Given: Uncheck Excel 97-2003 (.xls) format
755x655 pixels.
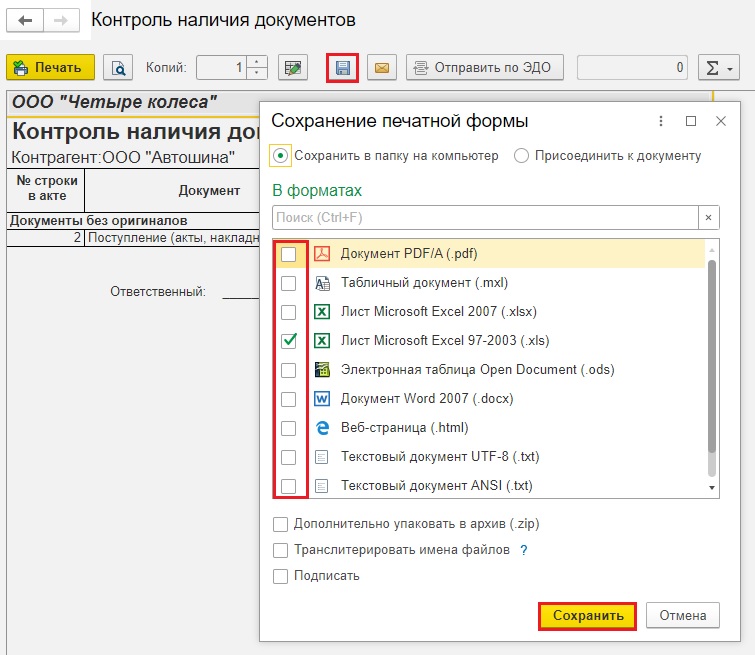Looking at the screenshot, I should click(x=288, y=341).
